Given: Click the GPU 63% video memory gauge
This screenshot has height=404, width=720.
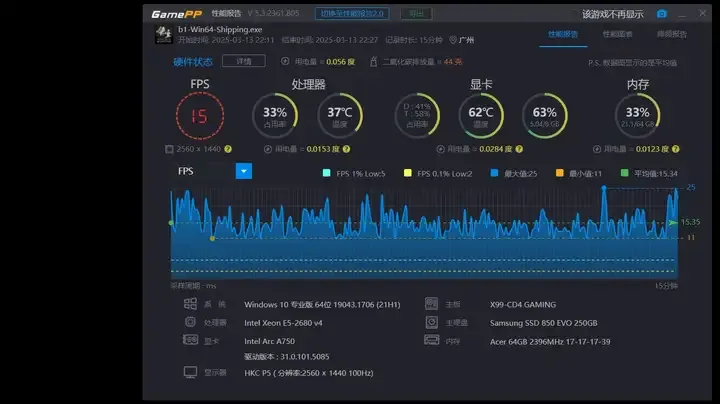Looking at the screenshot, I should [x=545, y=116].
